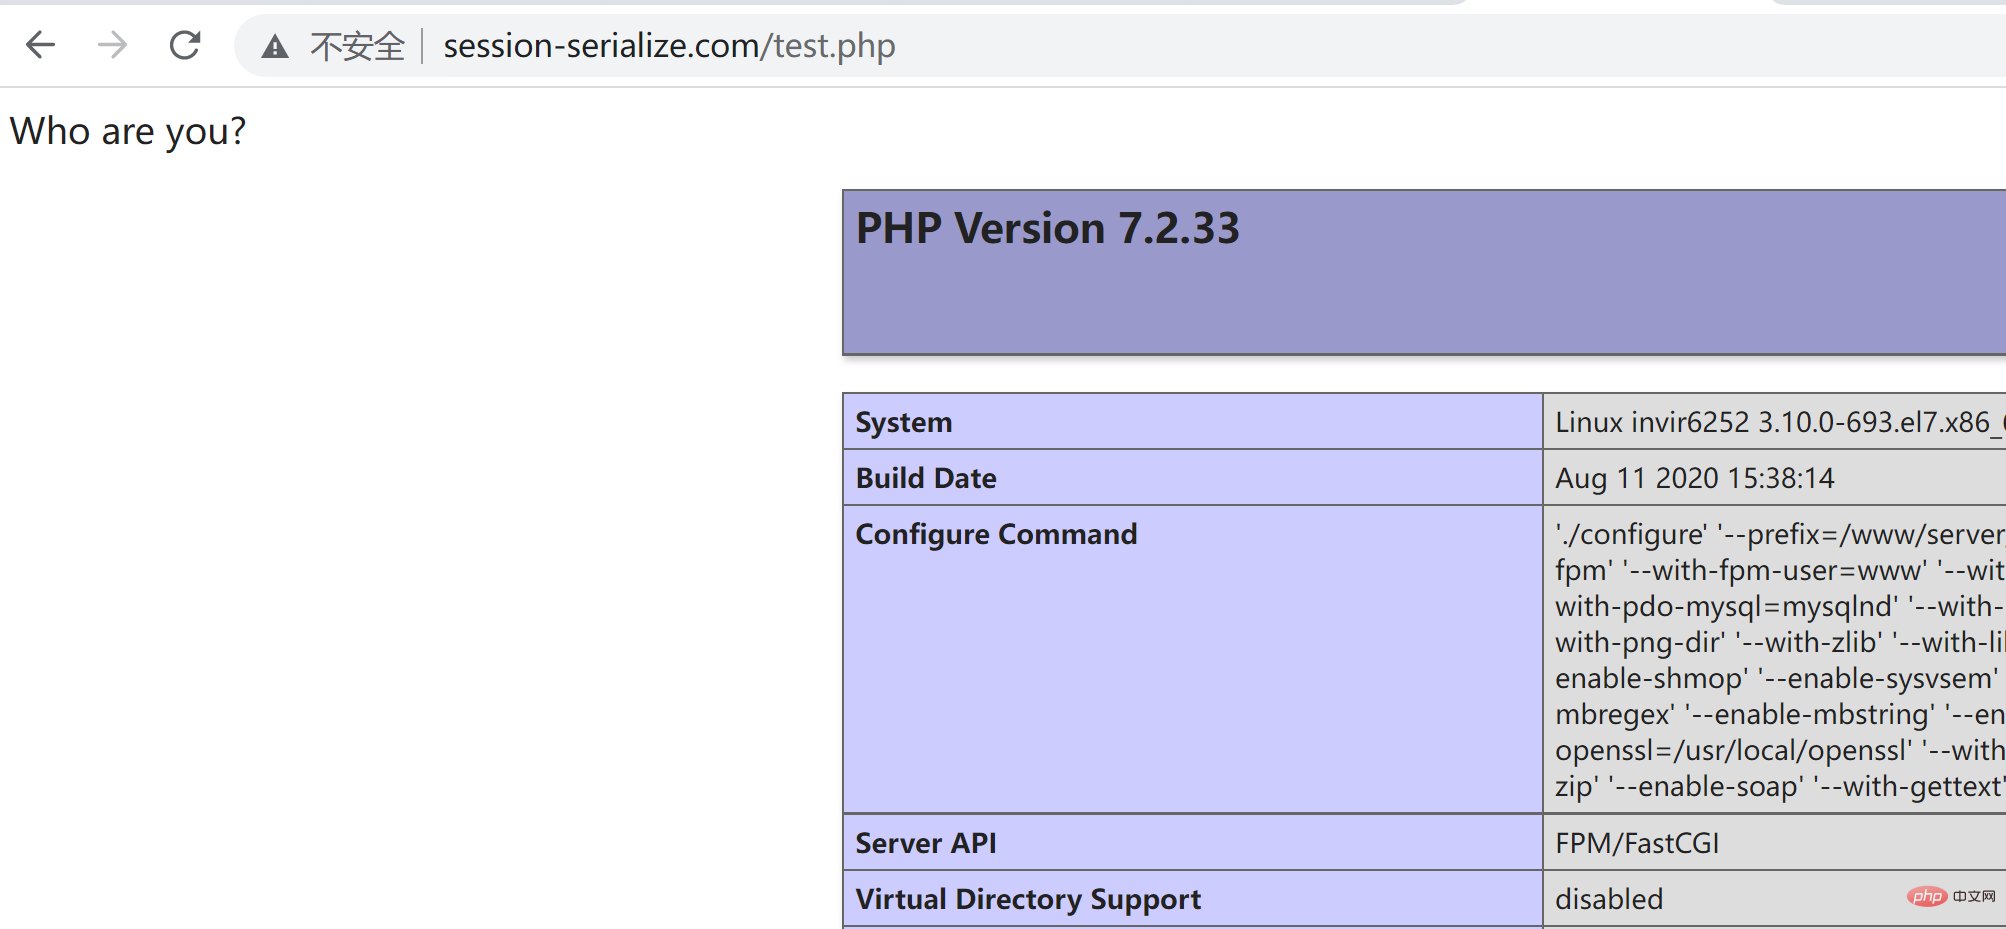
Task: Click the 'System' row label
Action: pyautogui.click(x=903, y=422)
